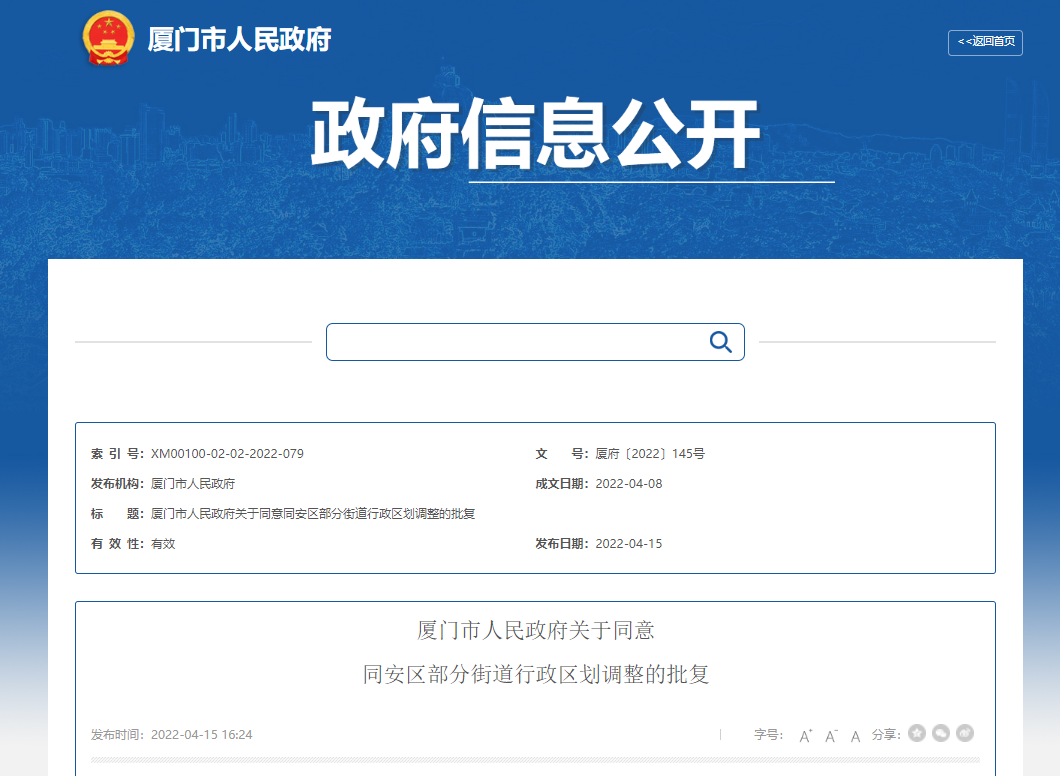This screenshot has width=1060, height=776.
Task: Open the 厦门市人民政府 header title link
Action: tap(239, 40)
